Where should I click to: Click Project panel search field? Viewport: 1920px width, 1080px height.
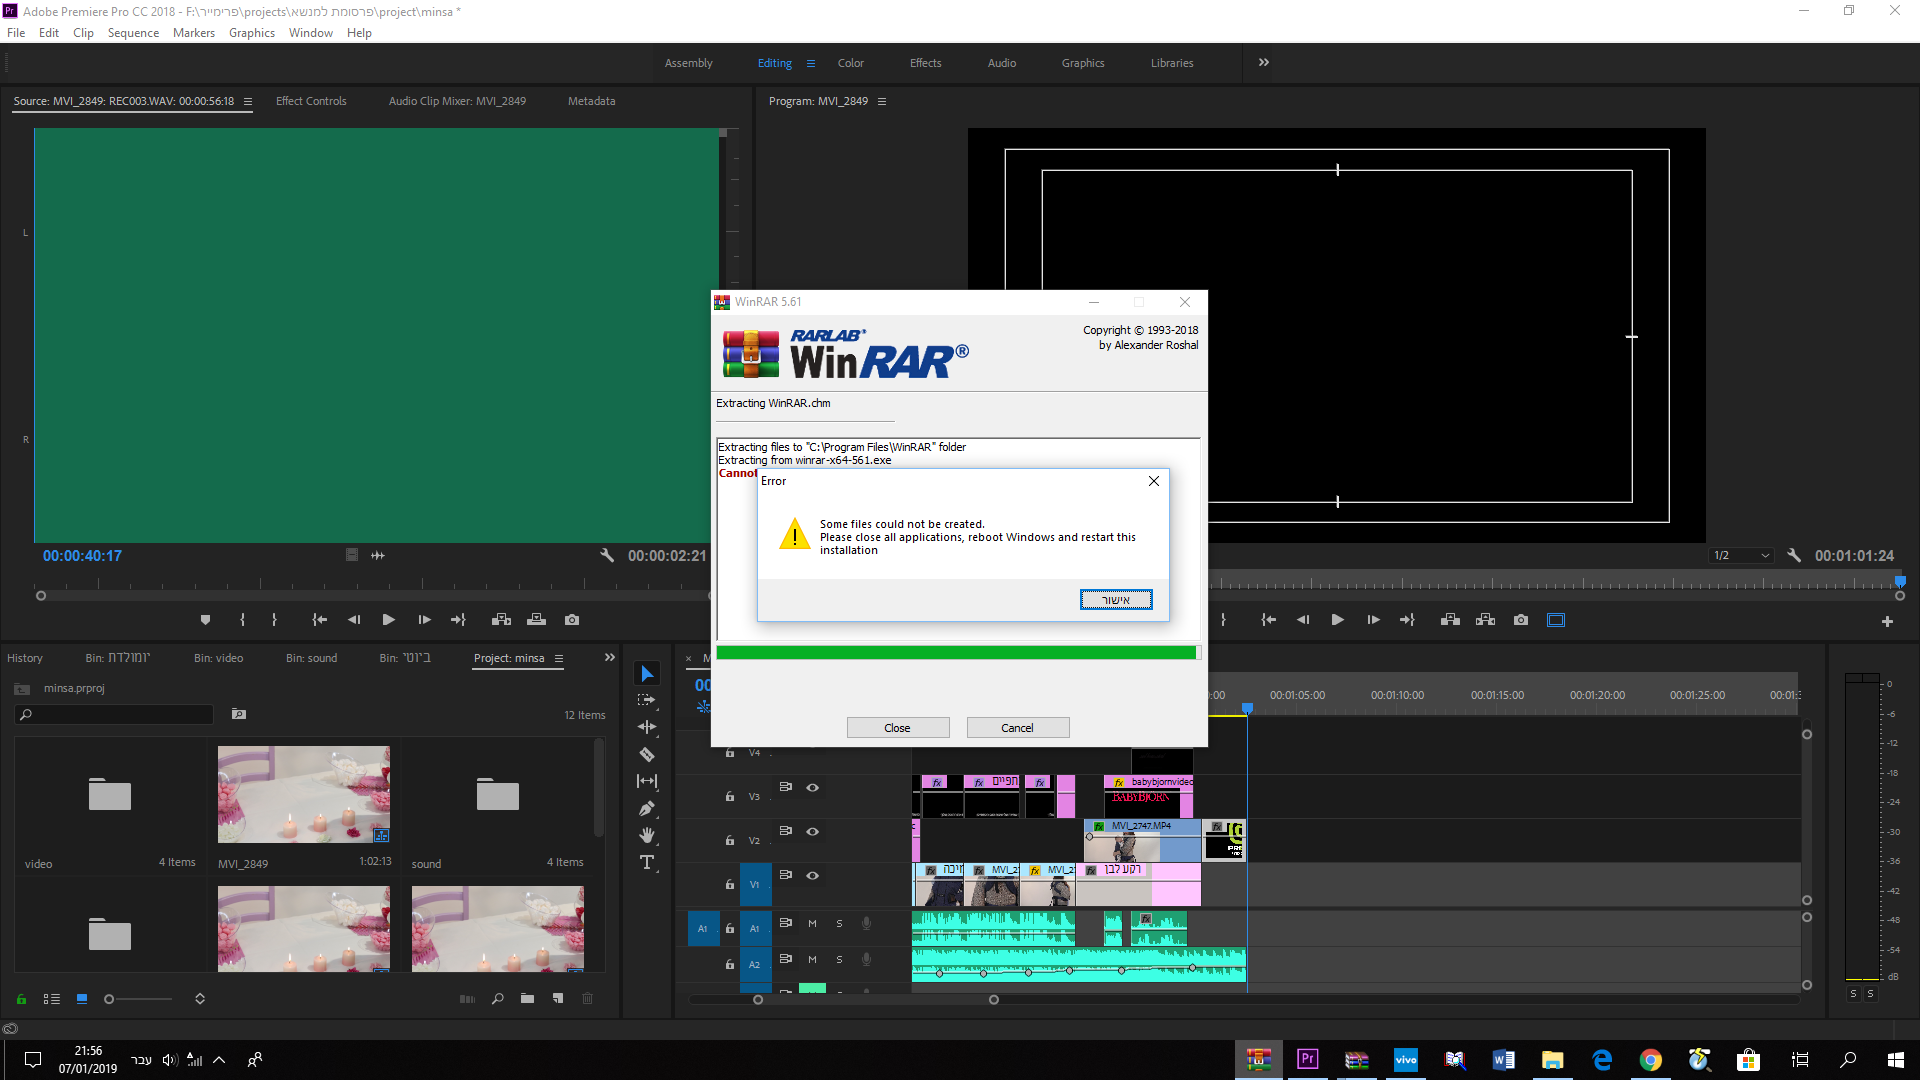(115, 715)
